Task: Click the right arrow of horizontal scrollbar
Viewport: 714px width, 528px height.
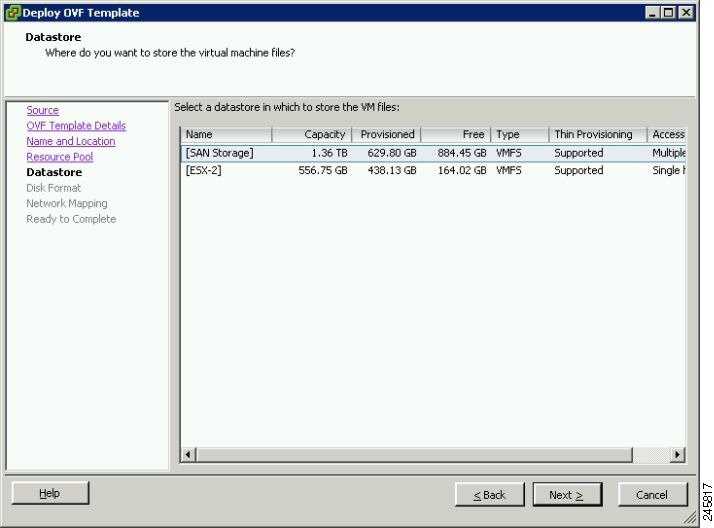Action: (678, 454)
